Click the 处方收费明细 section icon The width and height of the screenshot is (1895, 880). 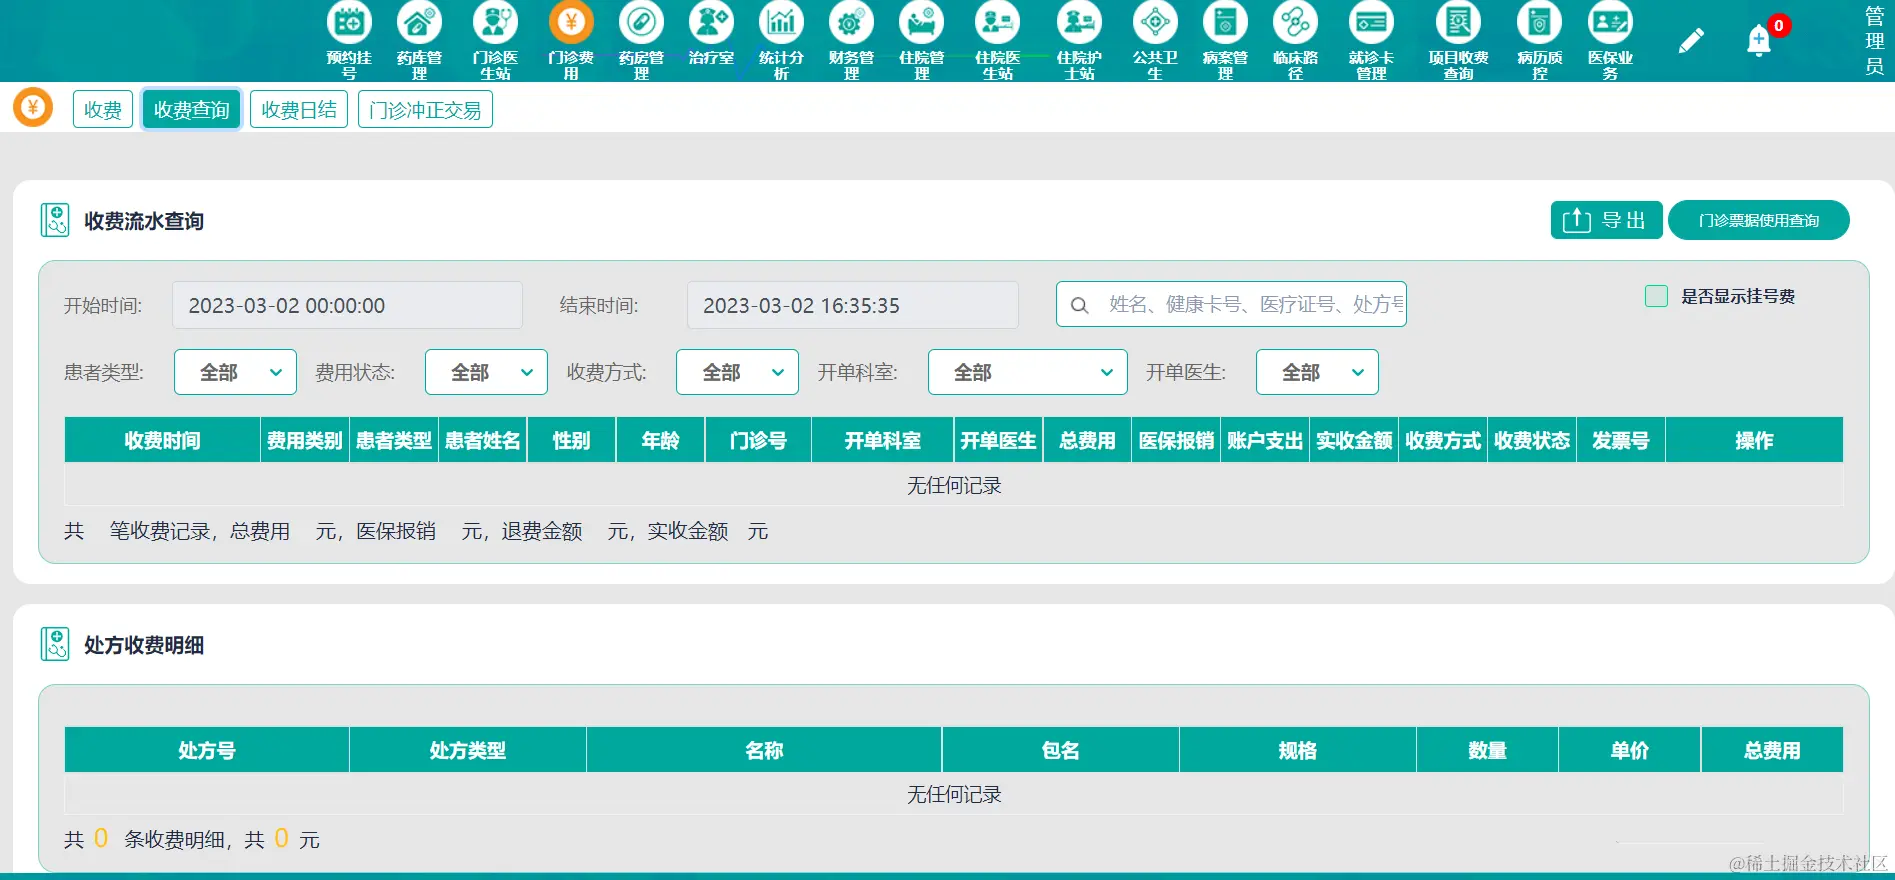click(x=55, y=644)
